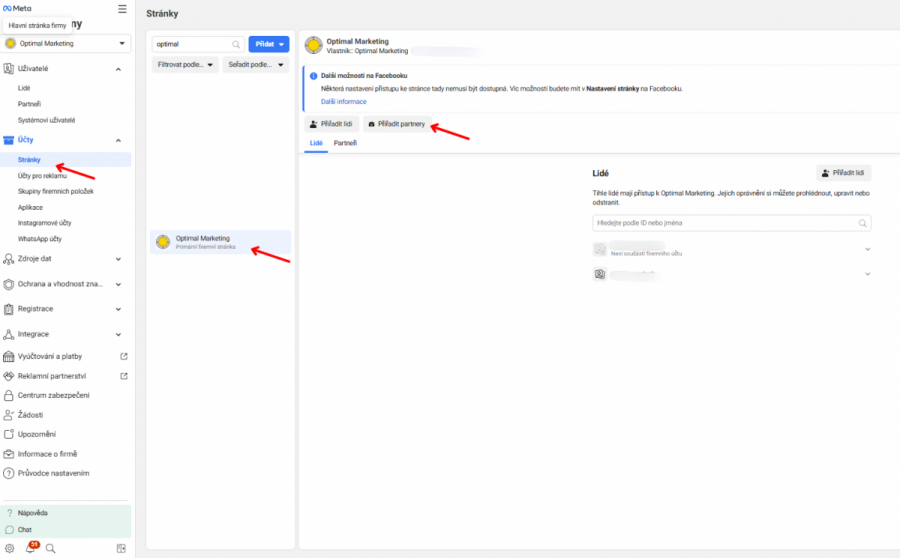
Task: Open Systémoví uživatelé
Action: tap(46, 120)
